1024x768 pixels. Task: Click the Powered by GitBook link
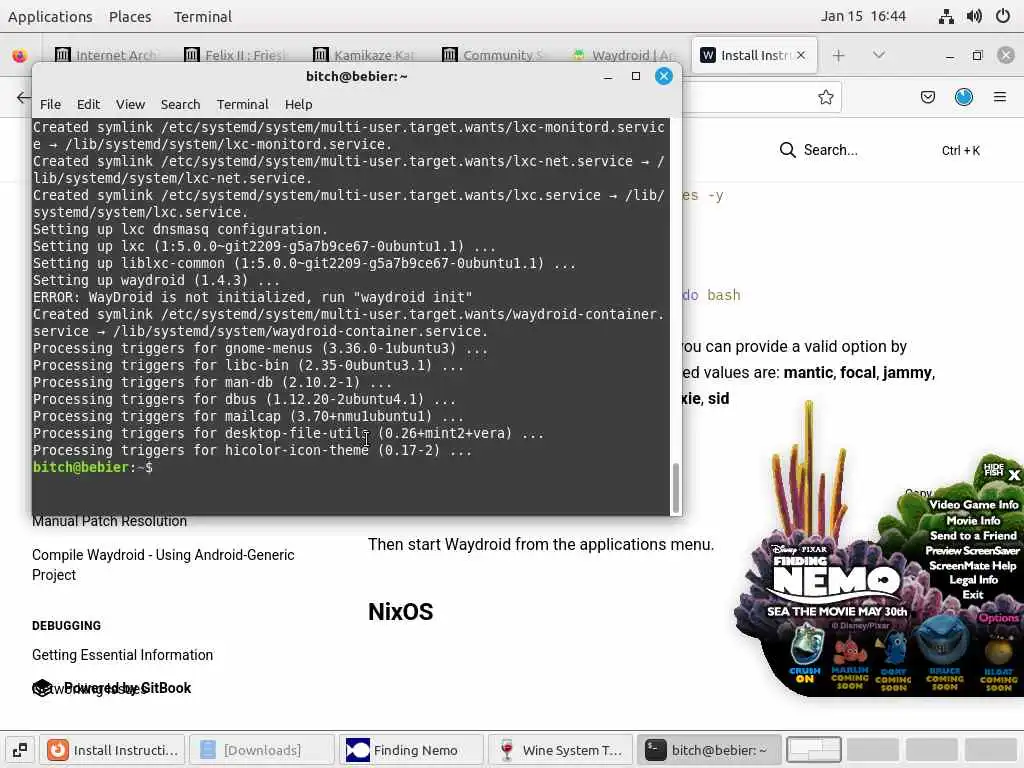112,688
